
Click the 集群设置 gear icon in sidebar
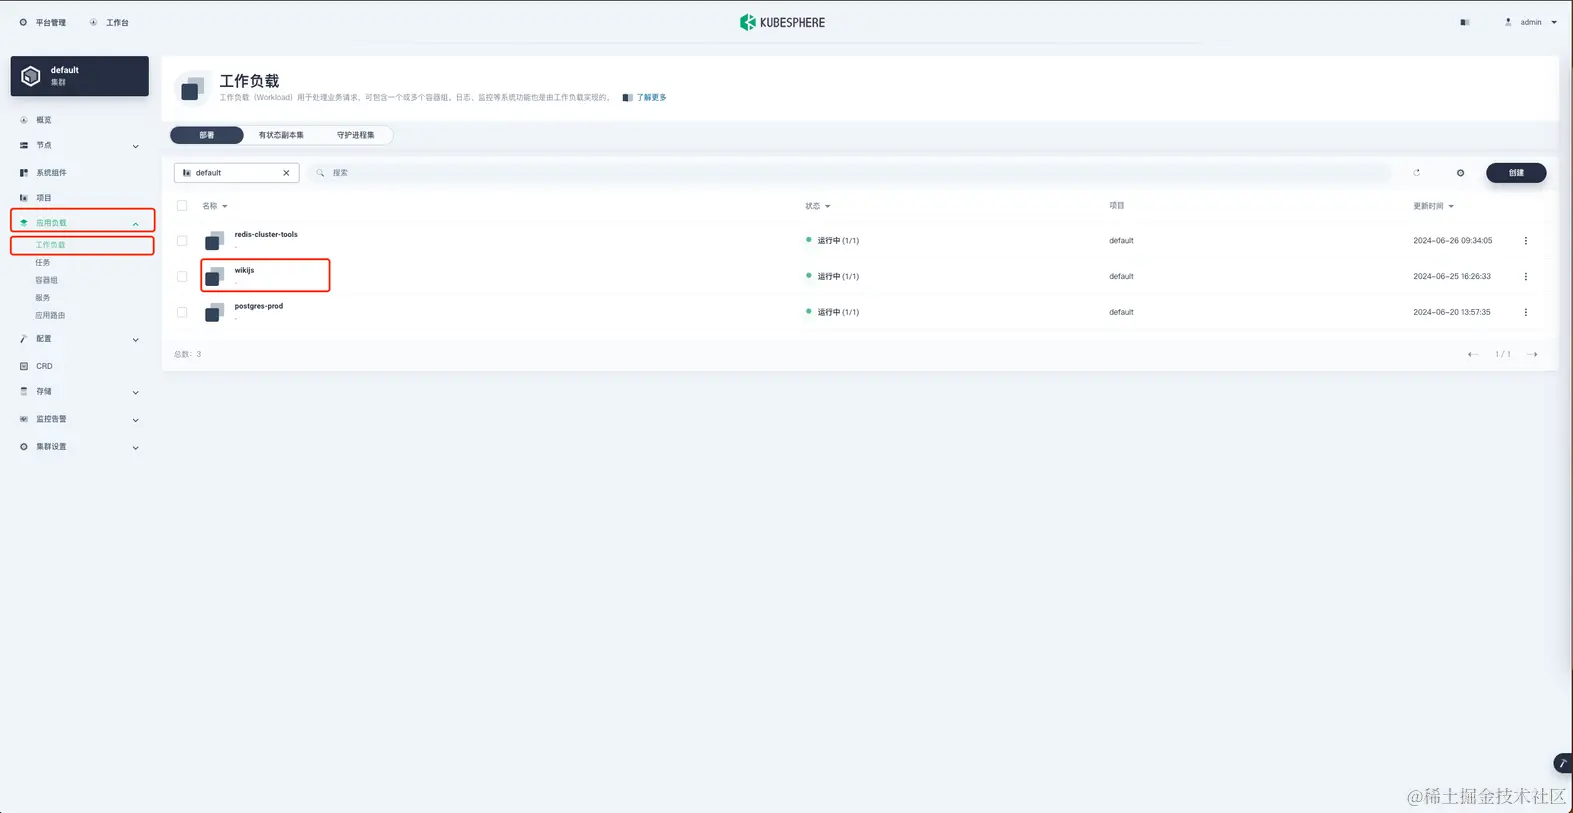pos(24,447)
